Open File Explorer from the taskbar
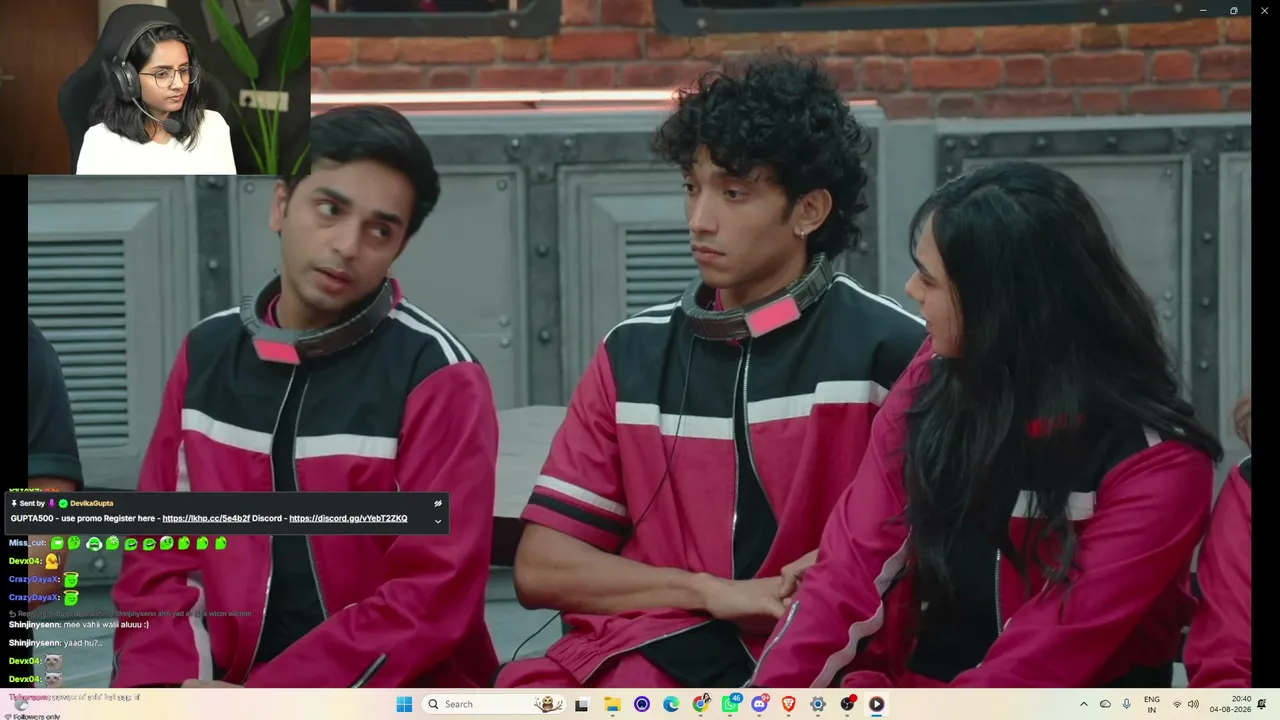 pyautogui.click(x=612, y=704)
